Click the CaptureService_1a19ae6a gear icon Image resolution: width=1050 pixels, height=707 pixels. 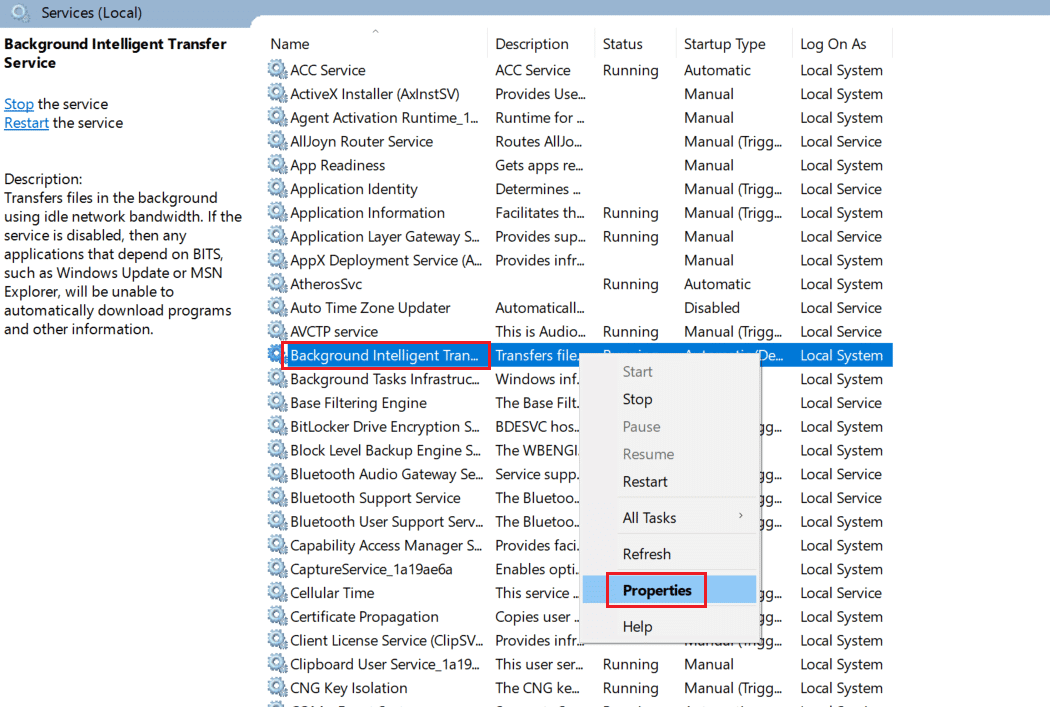276,569
